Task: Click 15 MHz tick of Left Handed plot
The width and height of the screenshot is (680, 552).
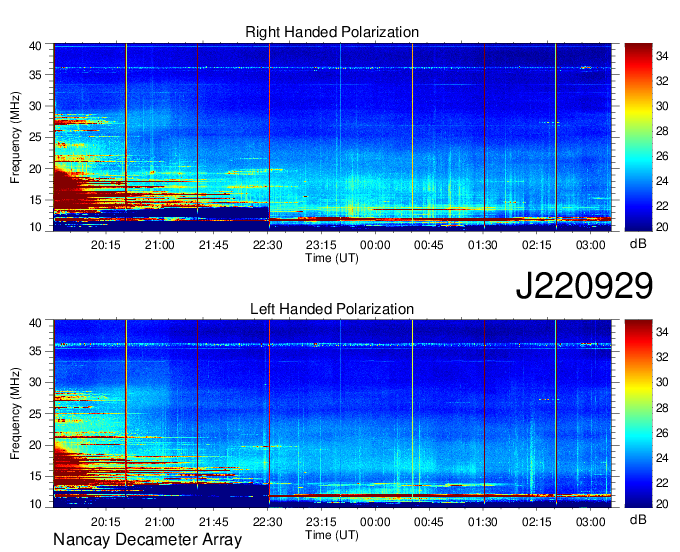Action: (x=35, y=477)
